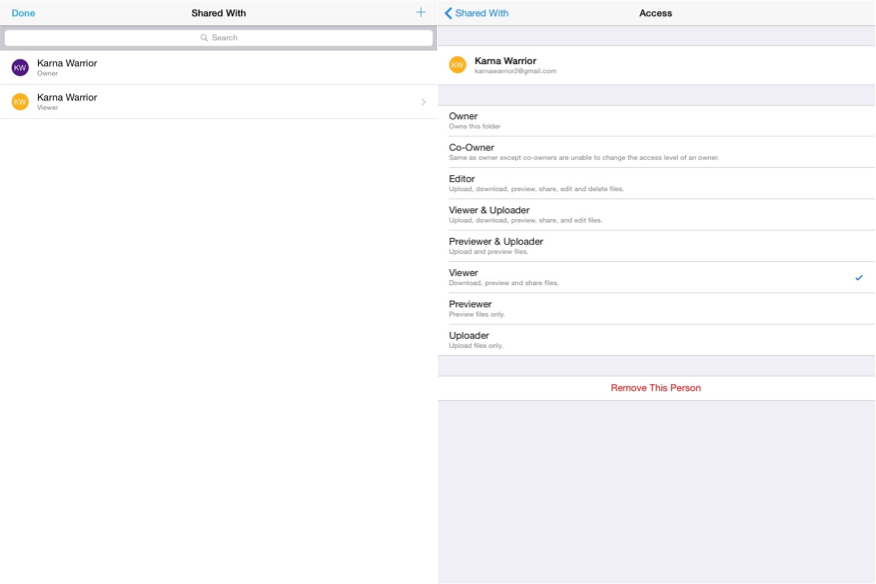Choose Co-Owner access level
This screenshot has width=876, height=584.
coord(472,151)
